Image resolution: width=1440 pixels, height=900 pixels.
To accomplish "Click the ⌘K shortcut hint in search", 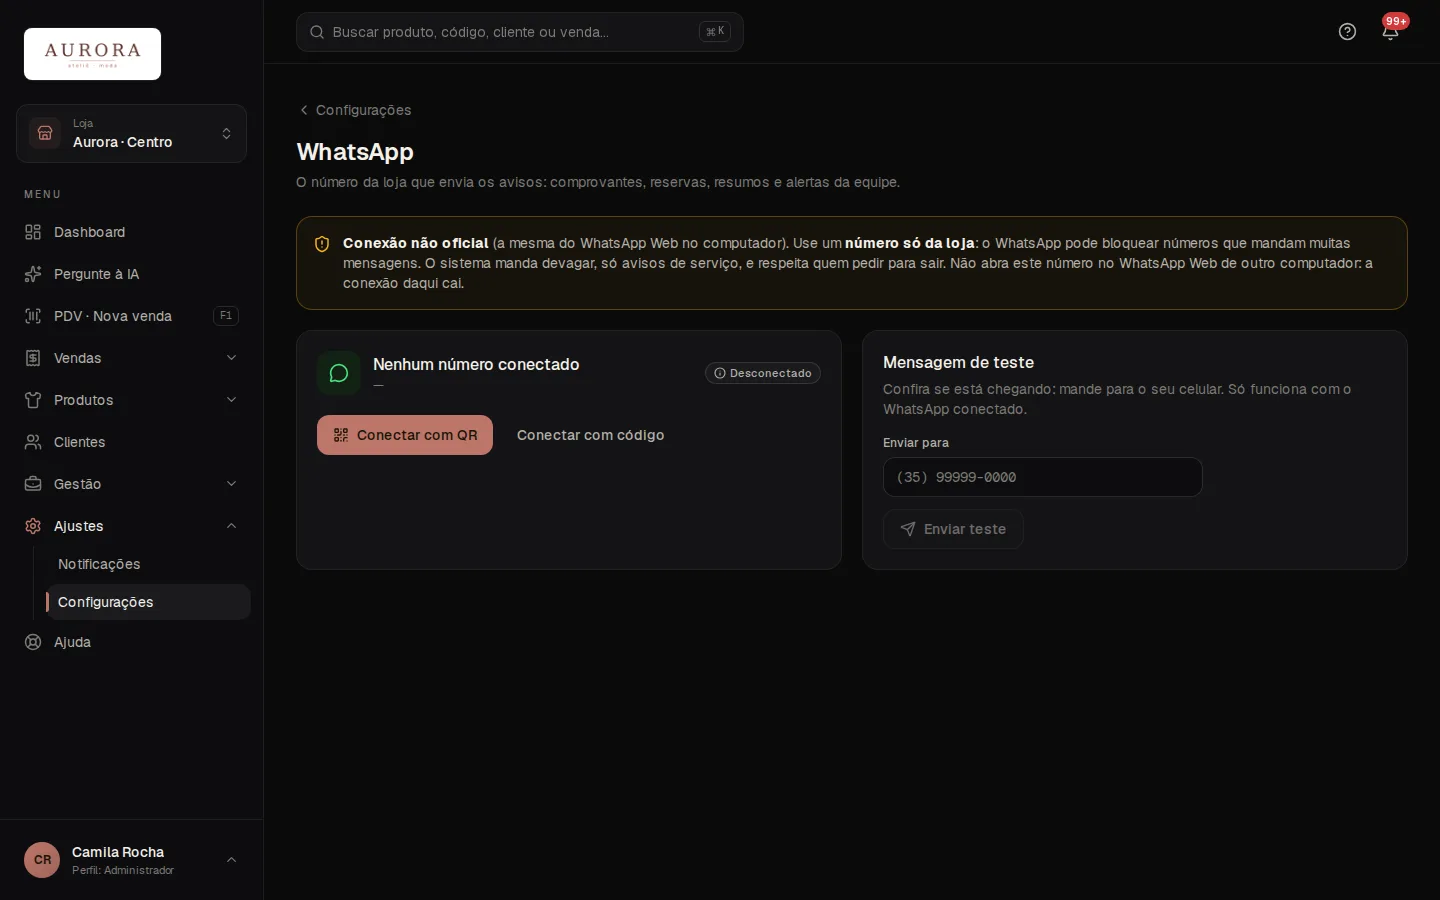I will coord(715,32).
